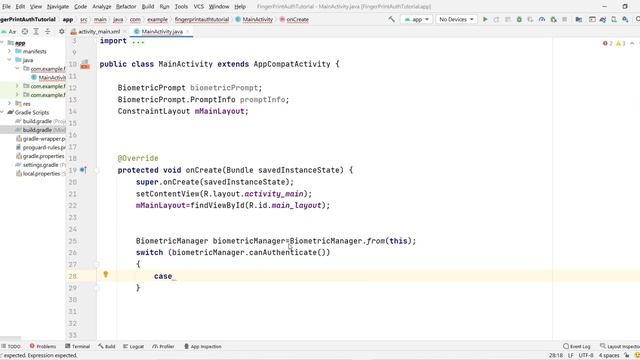Open the Android project view dropdown
640x360 pixels.
(x=9, y=31)
